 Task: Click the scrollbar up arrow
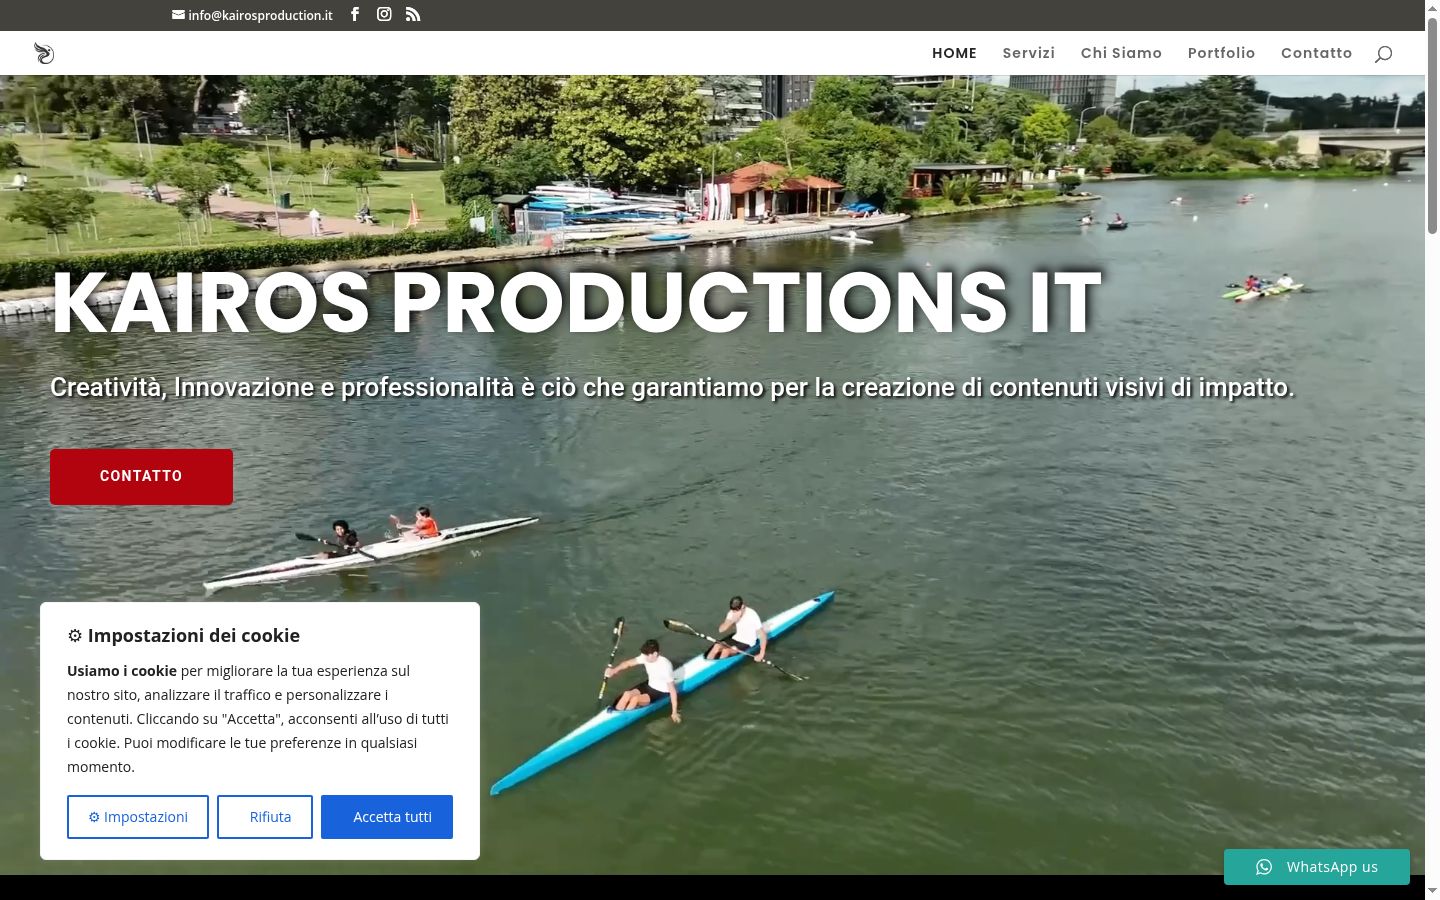click(1432, 7)
